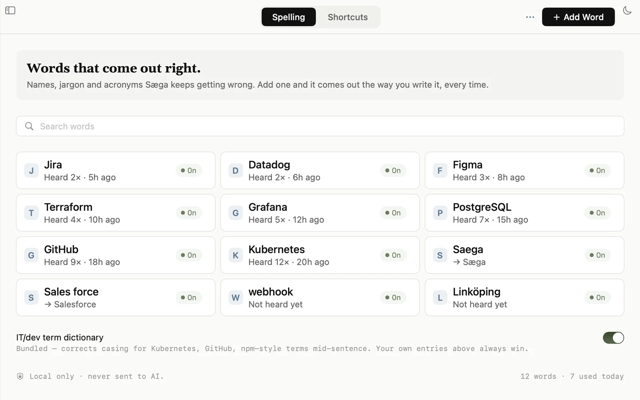Toggle Grafana's On status
Image resolution: width=640 pixels, height=400 pixels.
pos(393,213)
